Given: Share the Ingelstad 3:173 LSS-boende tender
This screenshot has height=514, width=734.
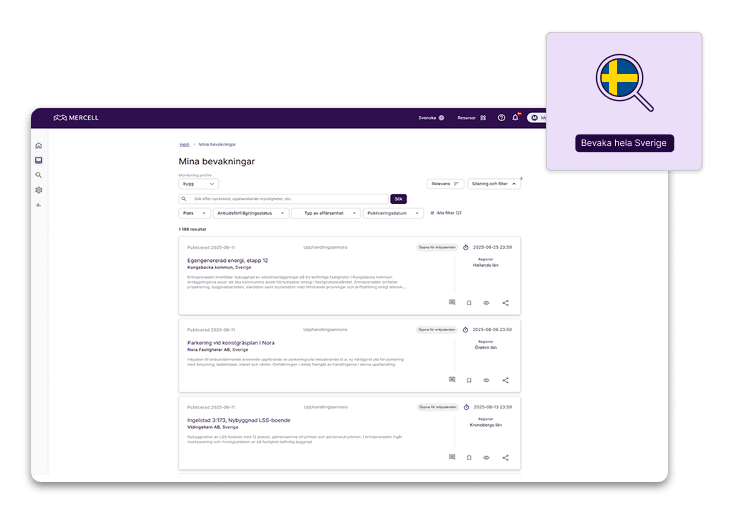Looking at the screenshot, I should point(506,457).
